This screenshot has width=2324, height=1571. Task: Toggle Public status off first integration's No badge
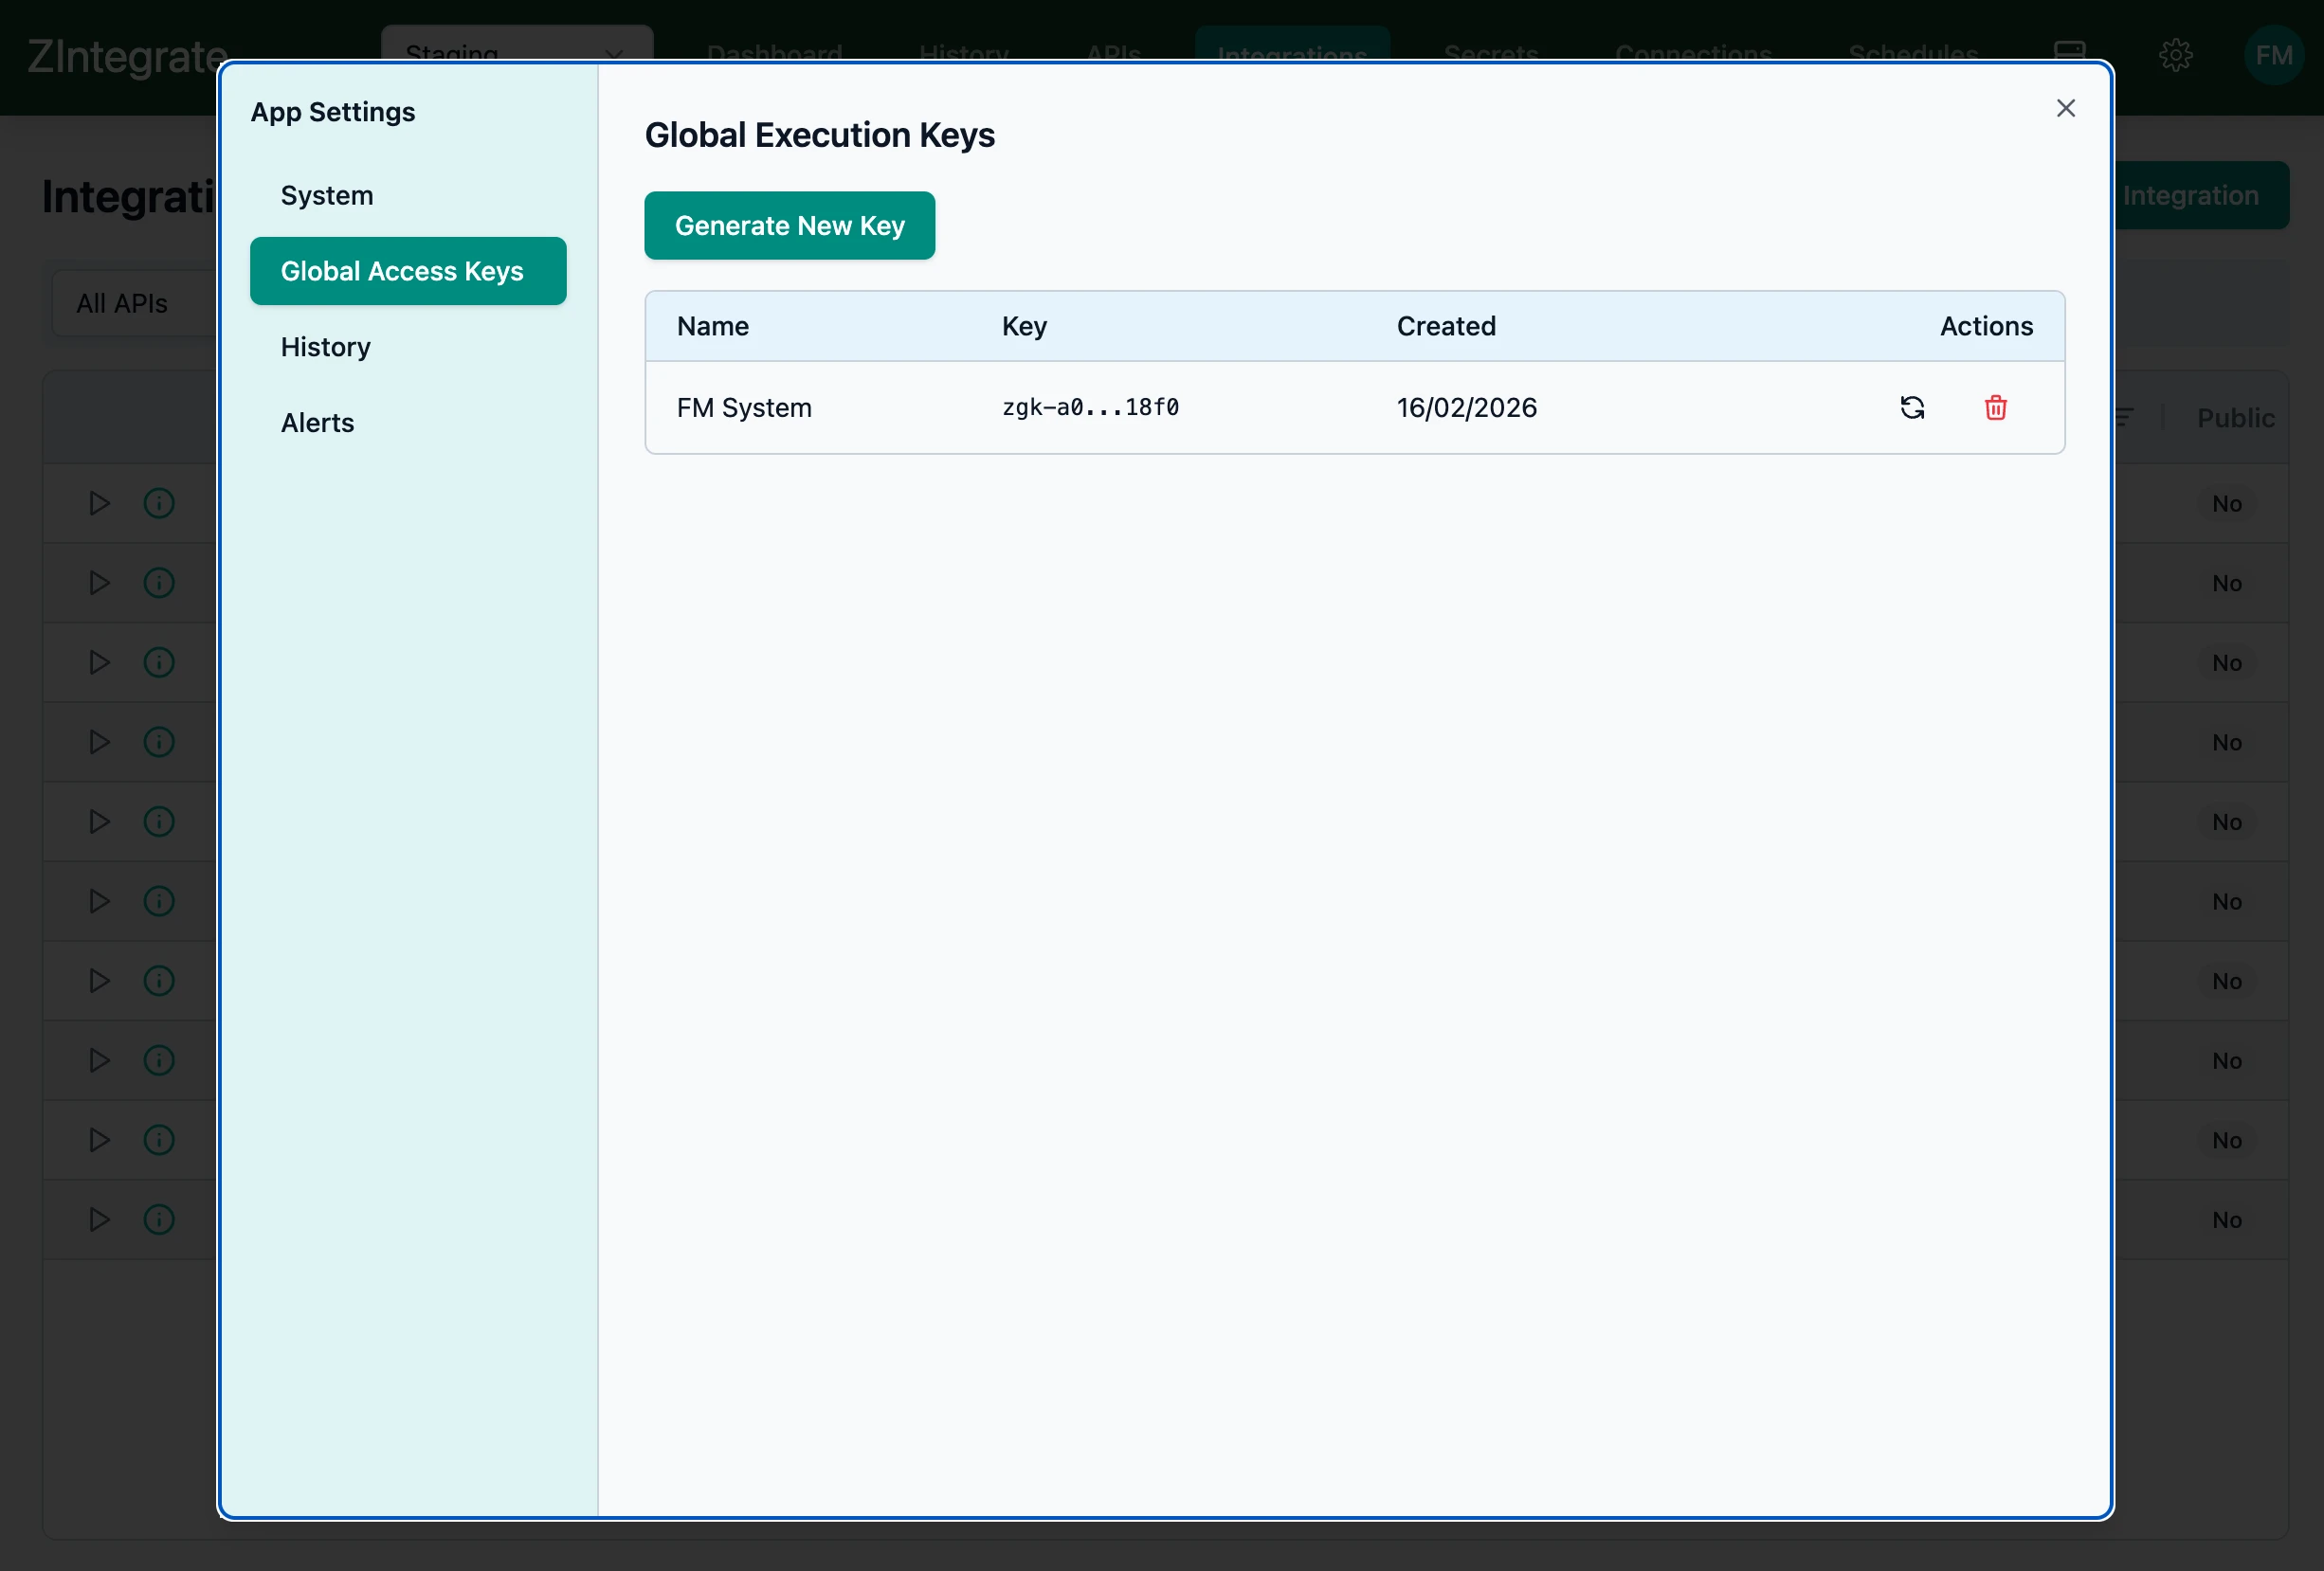[2228, 503]
